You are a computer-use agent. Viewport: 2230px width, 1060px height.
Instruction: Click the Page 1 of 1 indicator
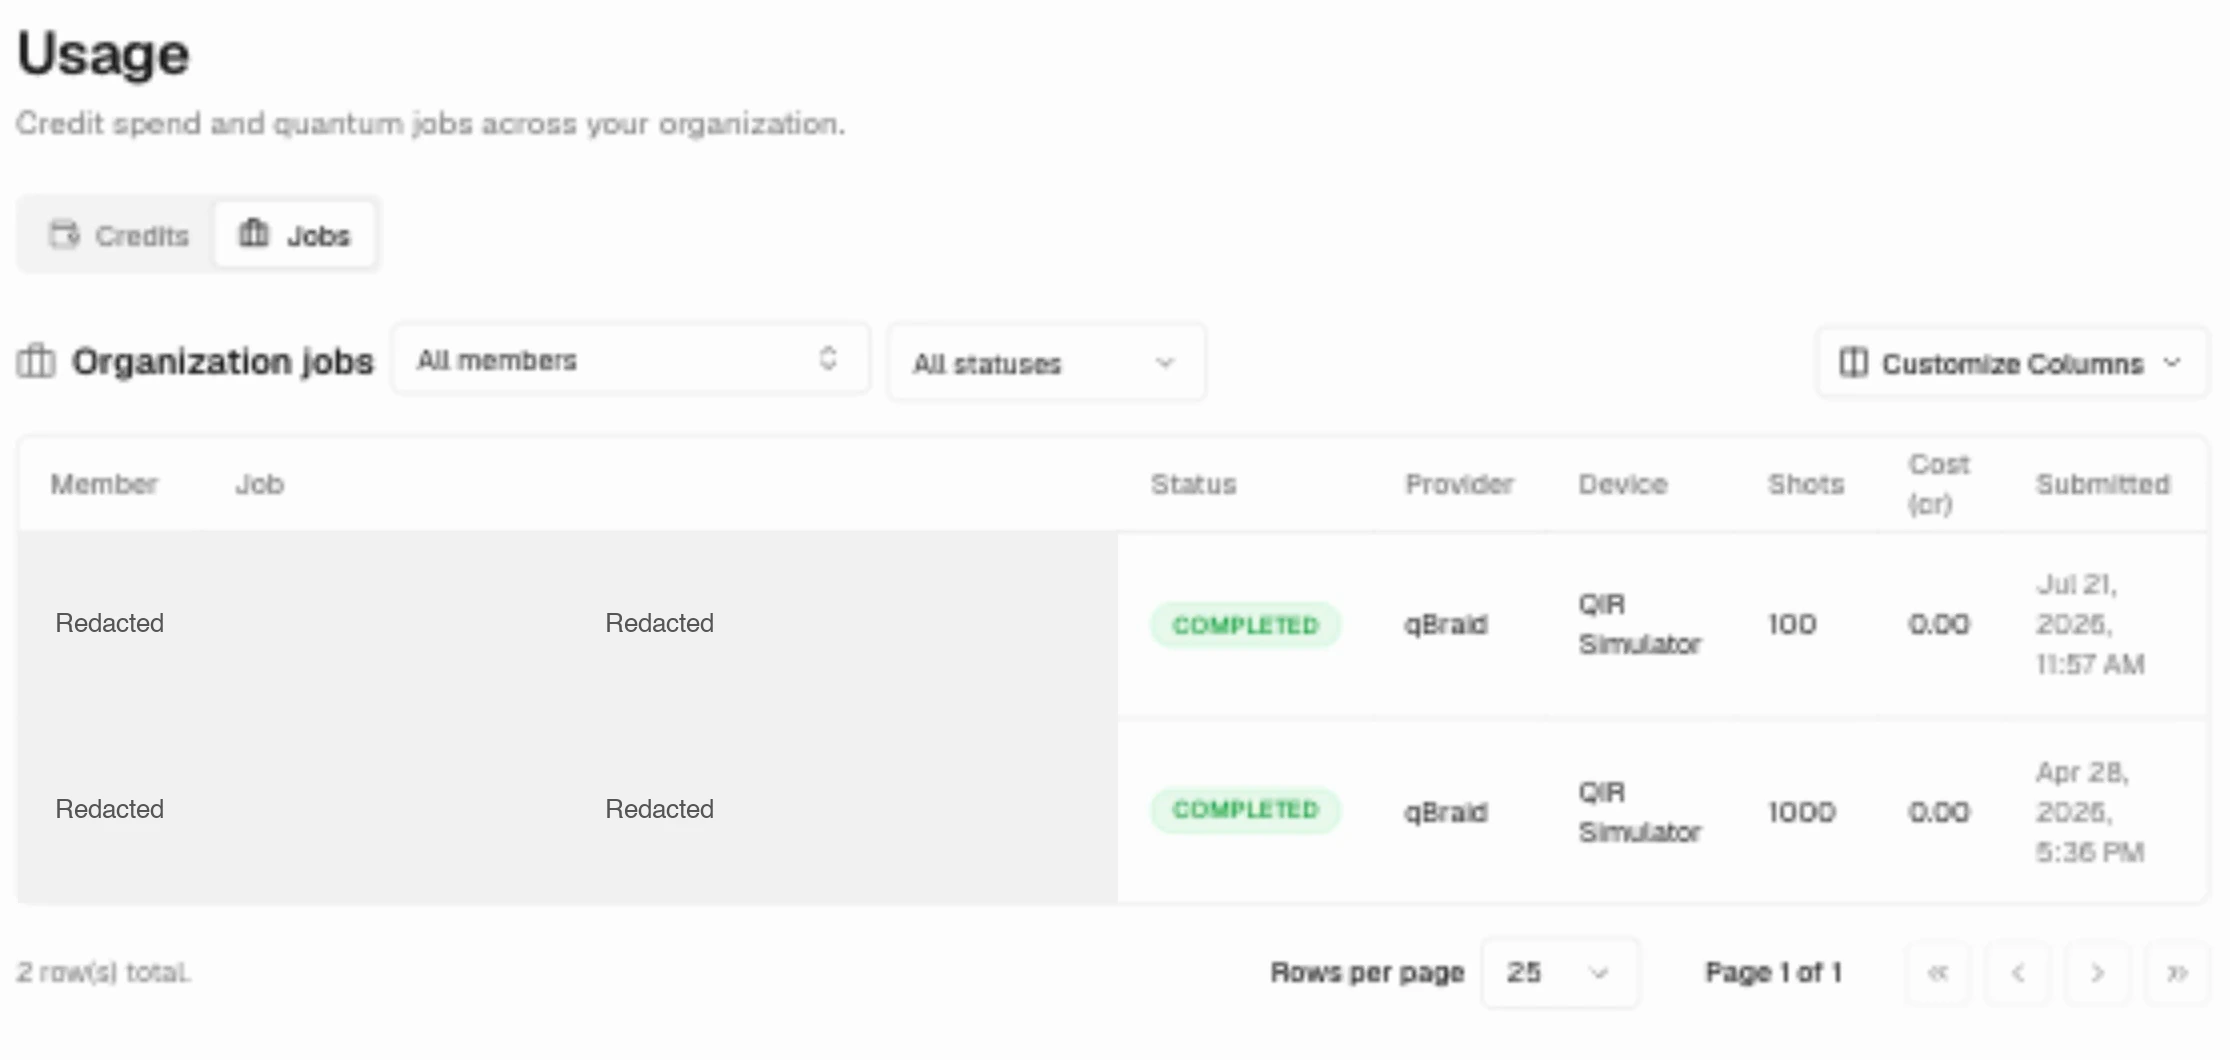coord(1773,972)
